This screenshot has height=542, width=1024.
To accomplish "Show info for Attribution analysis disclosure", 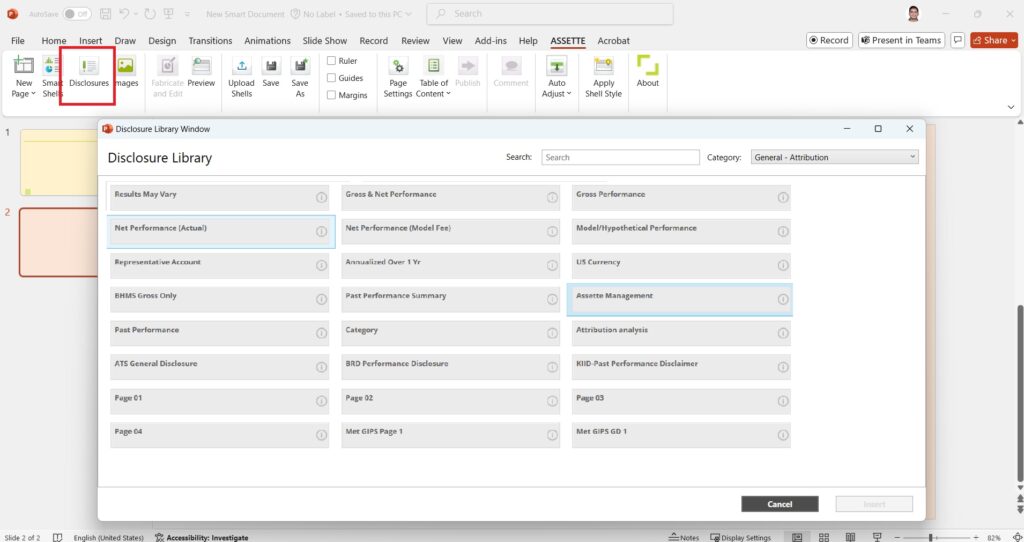I will pyautogui.click(x=783, y=333).
